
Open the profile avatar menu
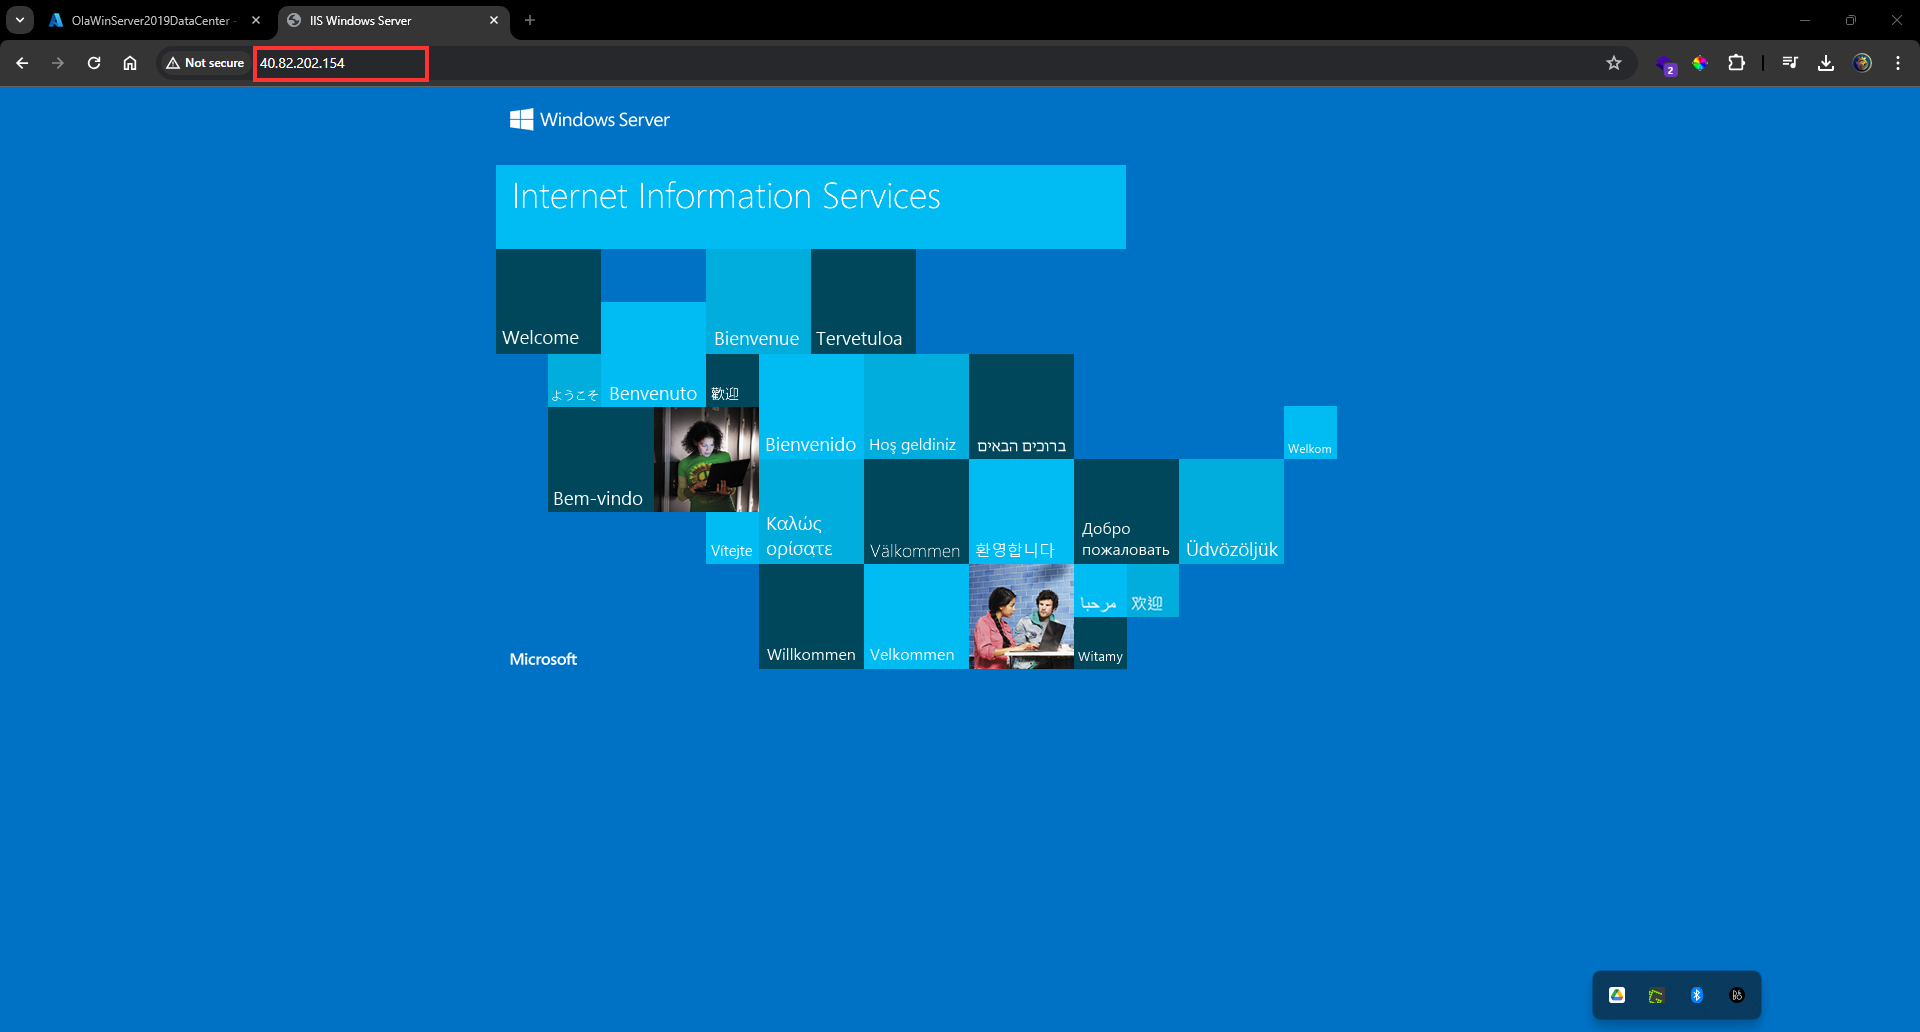point(1862,63)
